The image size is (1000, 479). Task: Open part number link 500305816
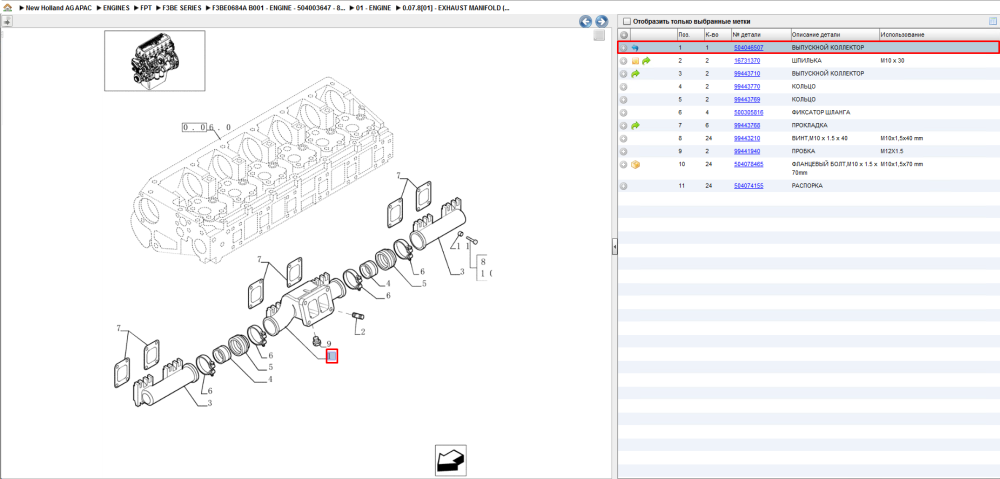click(x=748, y=113)
